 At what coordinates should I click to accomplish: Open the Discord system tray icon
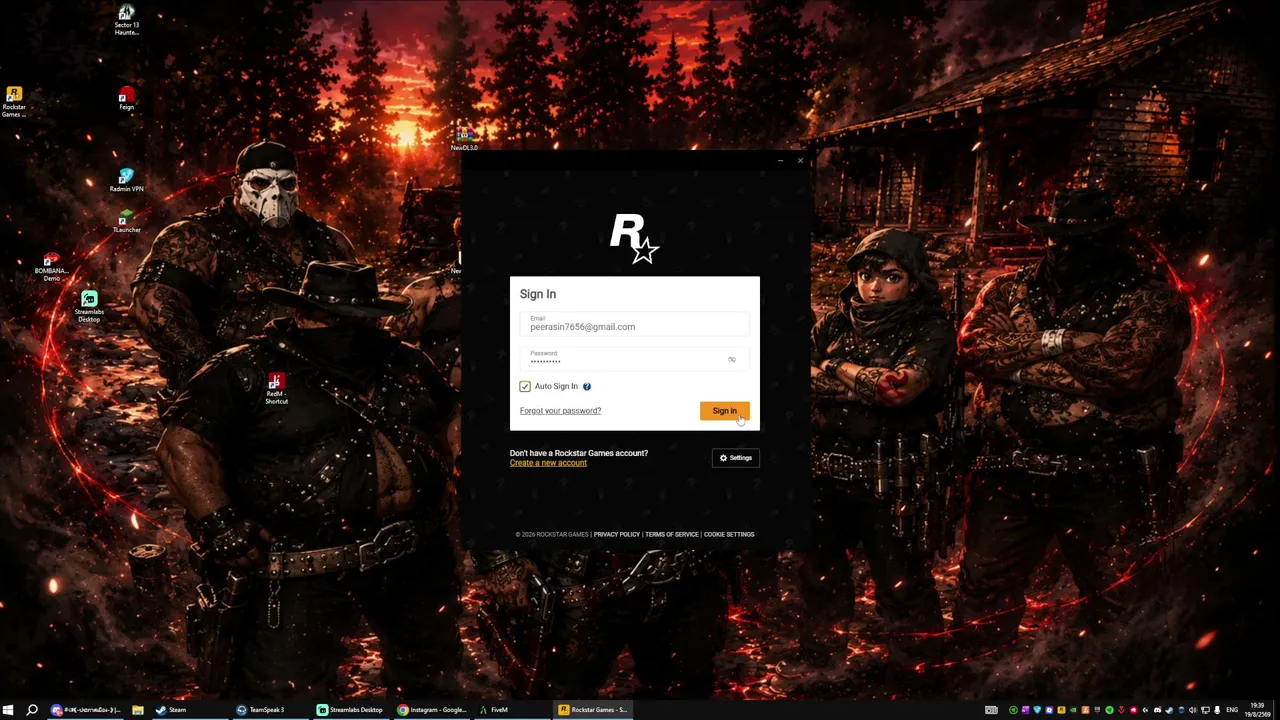tap(1157, 710)
